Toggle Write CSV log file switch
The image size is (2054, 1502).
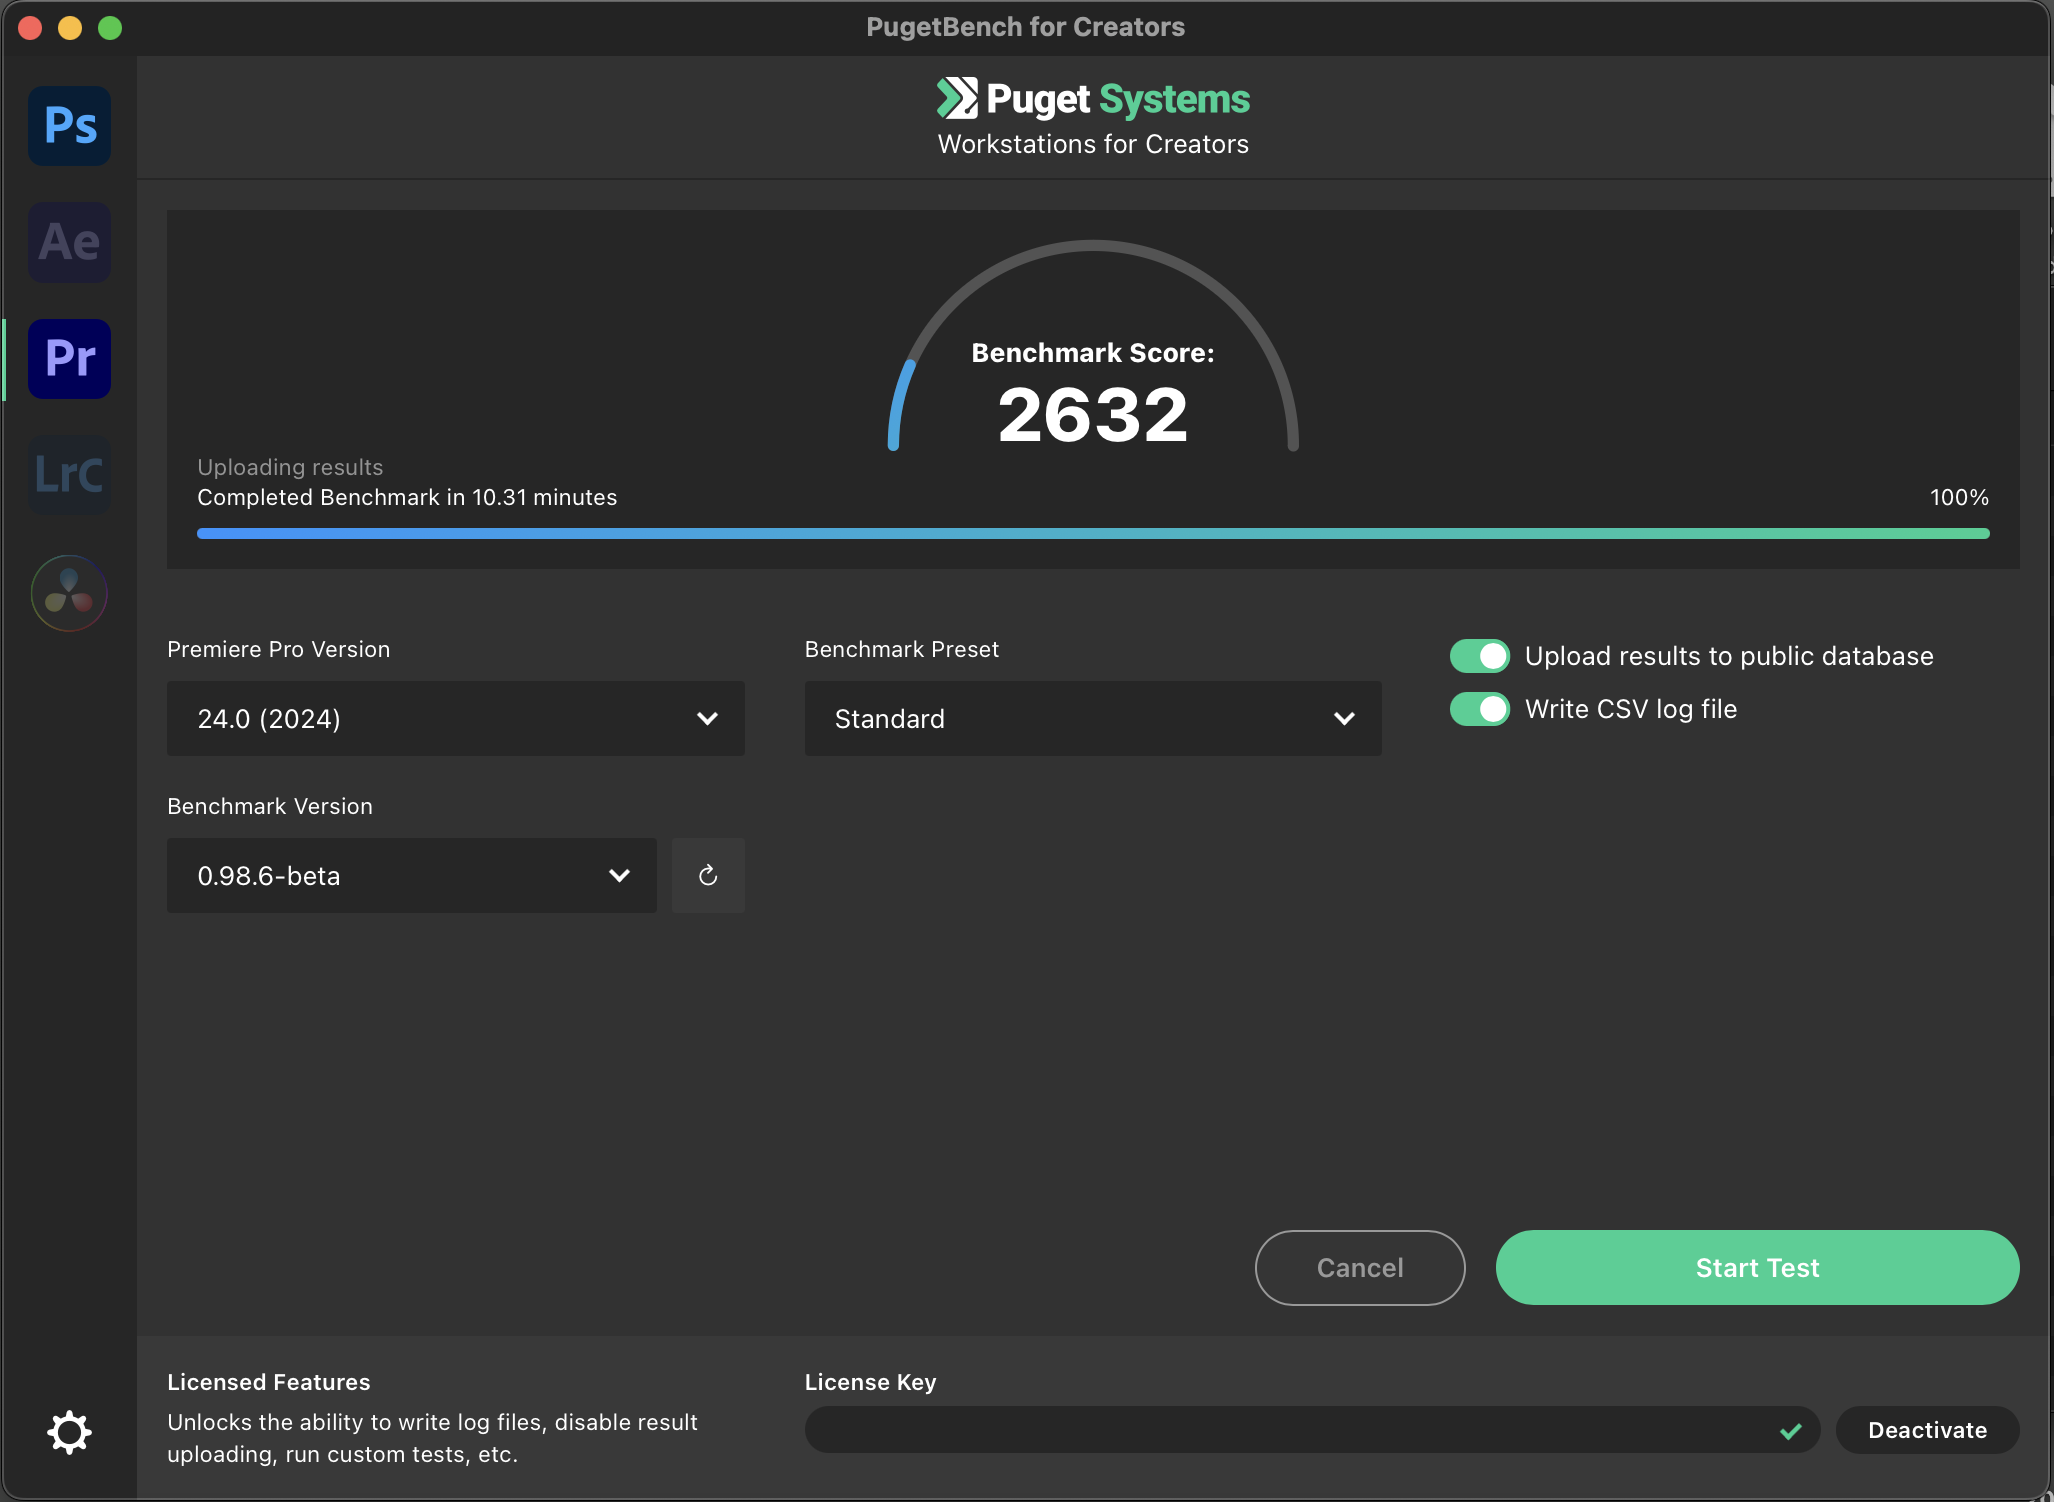pos(1480,709)
